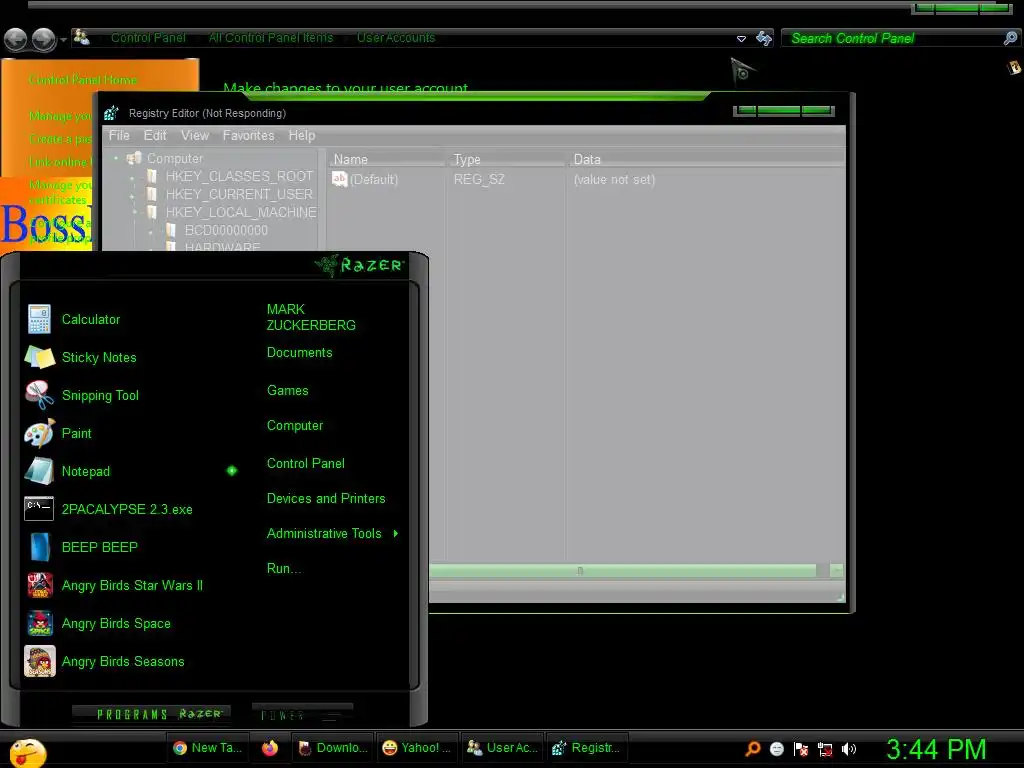Click the help icon in Control Panel
The height and width of the screenshot is (768, 1024).
1014,67
